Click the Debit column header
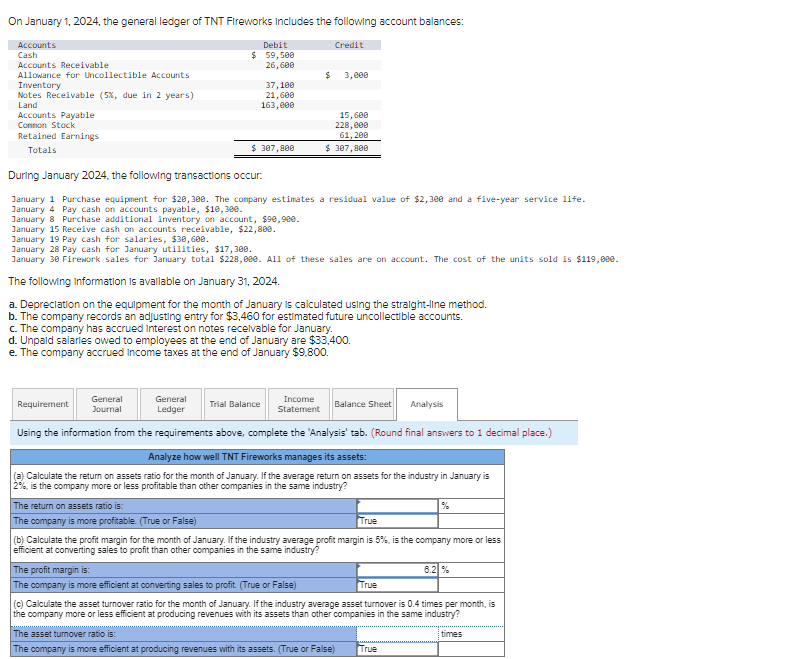 275,45
